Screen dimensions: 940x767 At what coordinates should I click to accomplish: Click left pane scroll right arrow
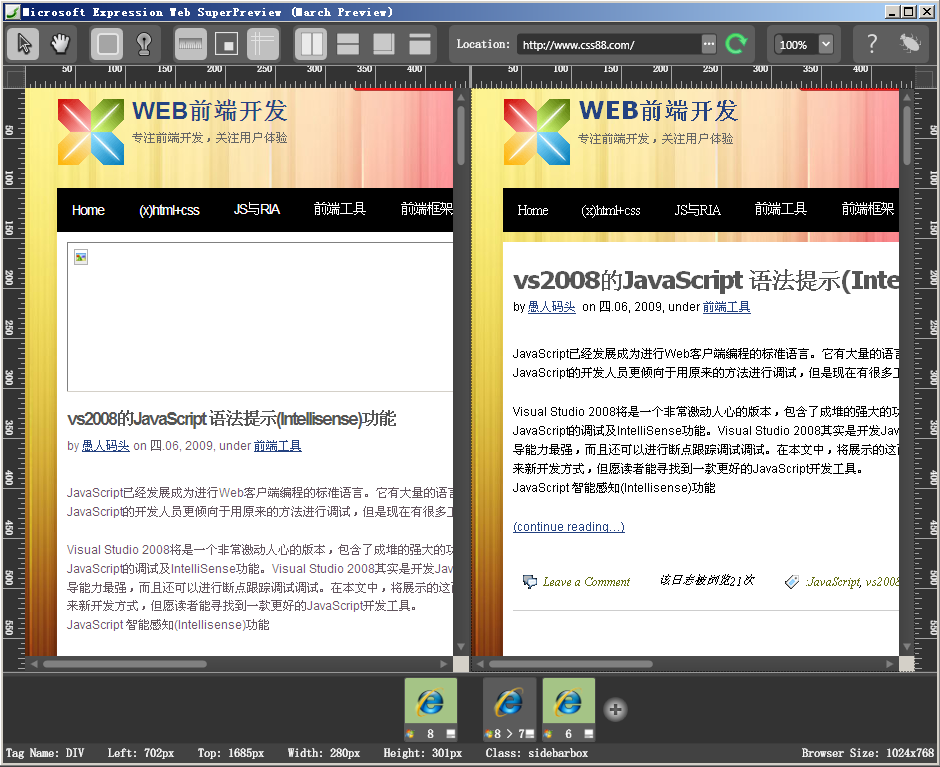(x=444, y=664)
